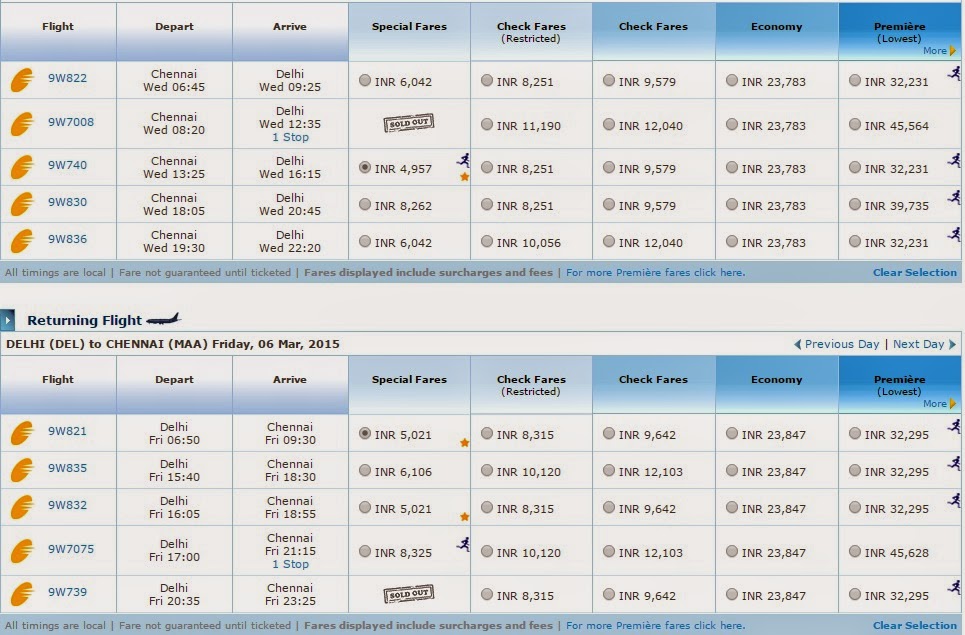Viewport: 965px width, 635px height.
Task: Expand More Première fares in returning table
Action: click(x=939, y=404)
